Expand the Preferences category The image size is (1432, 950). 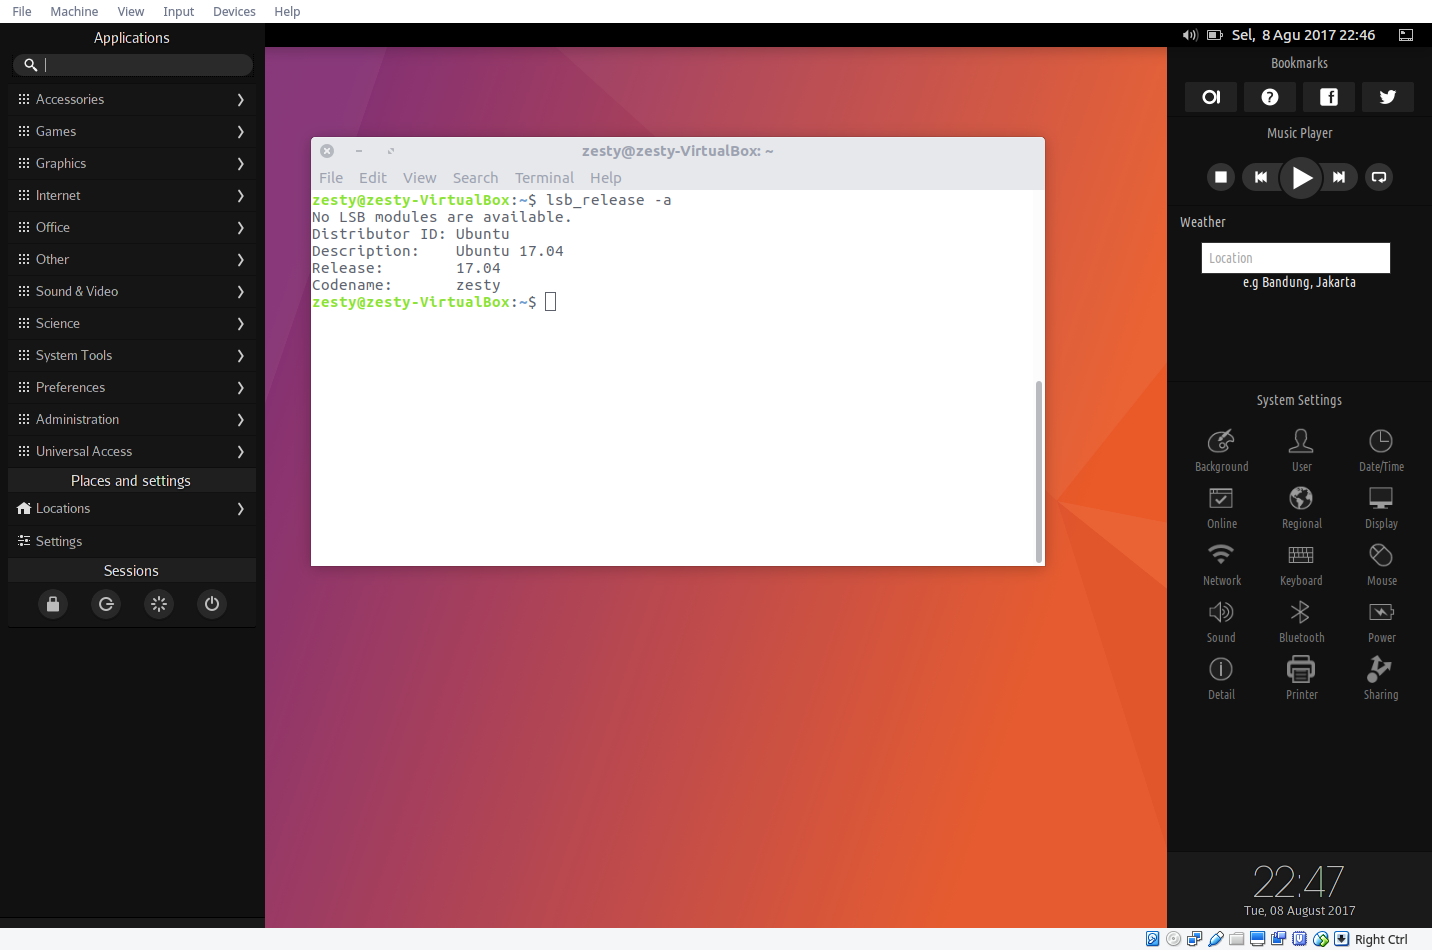(132, 387)
